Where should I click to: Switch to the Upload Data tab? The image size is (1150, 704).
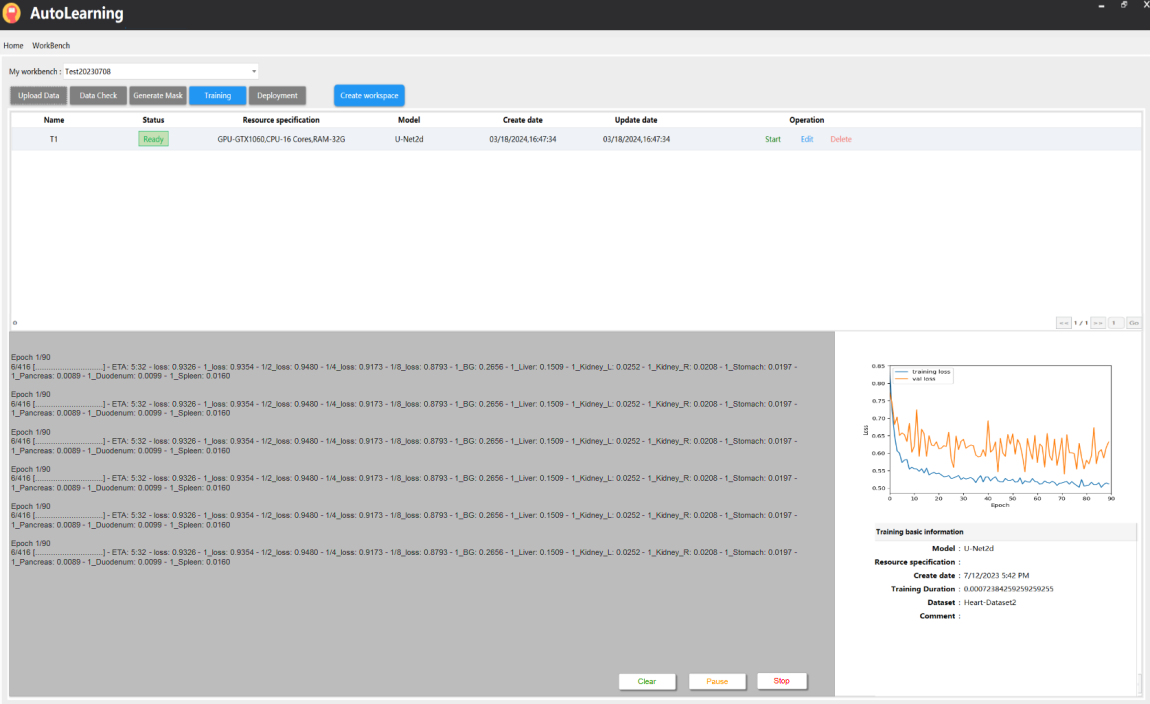click(x=39, y=95)
